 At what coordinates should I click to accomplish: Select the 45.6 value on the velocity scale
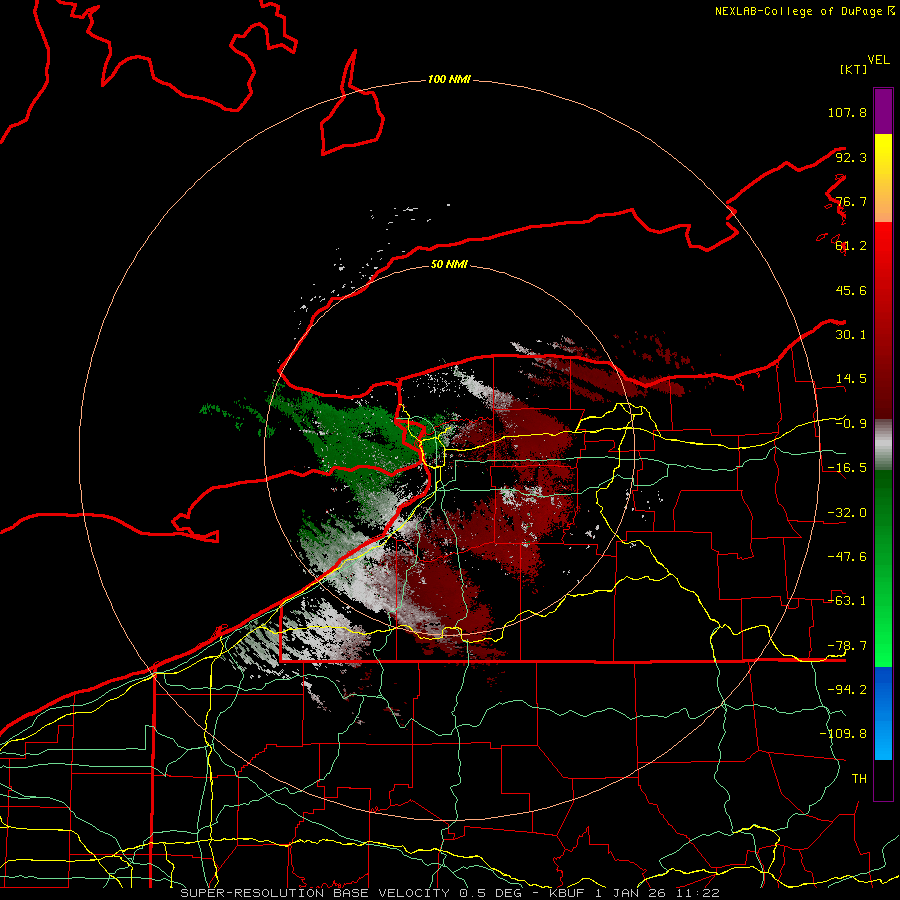point(851,290)
